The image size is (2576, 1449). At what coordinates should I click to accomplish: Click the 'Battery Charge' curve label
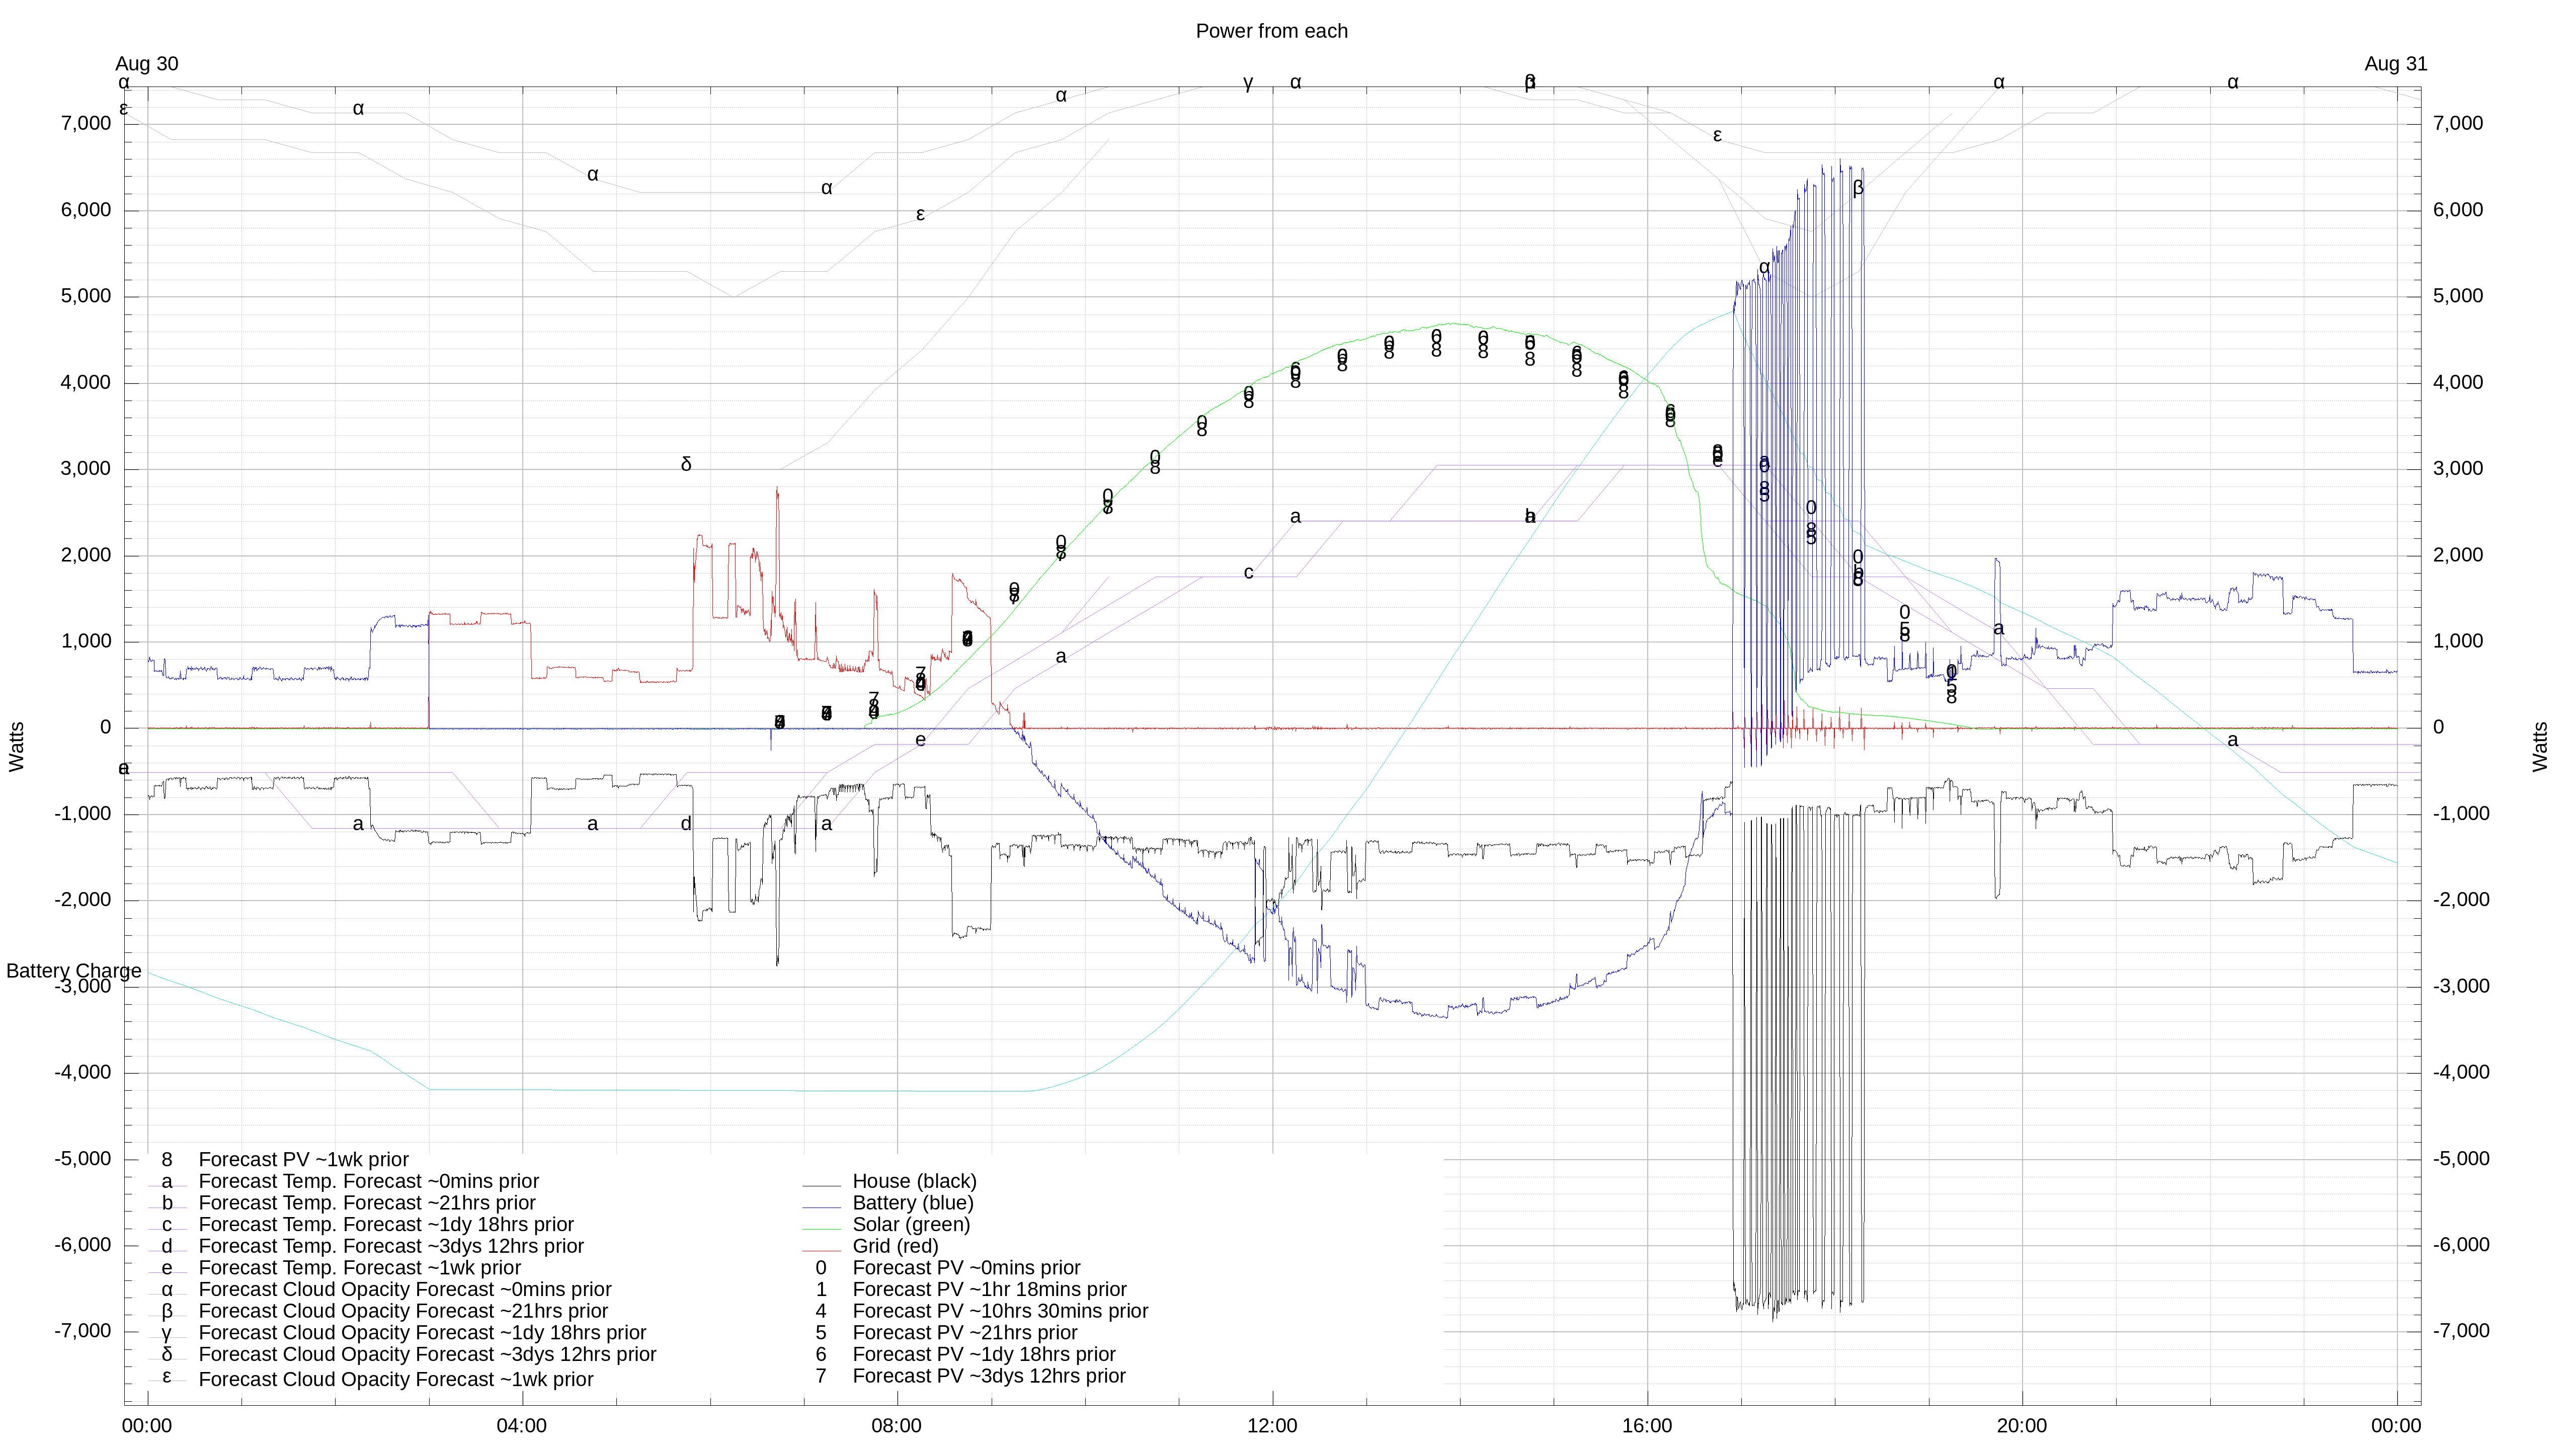pos(74,971)
